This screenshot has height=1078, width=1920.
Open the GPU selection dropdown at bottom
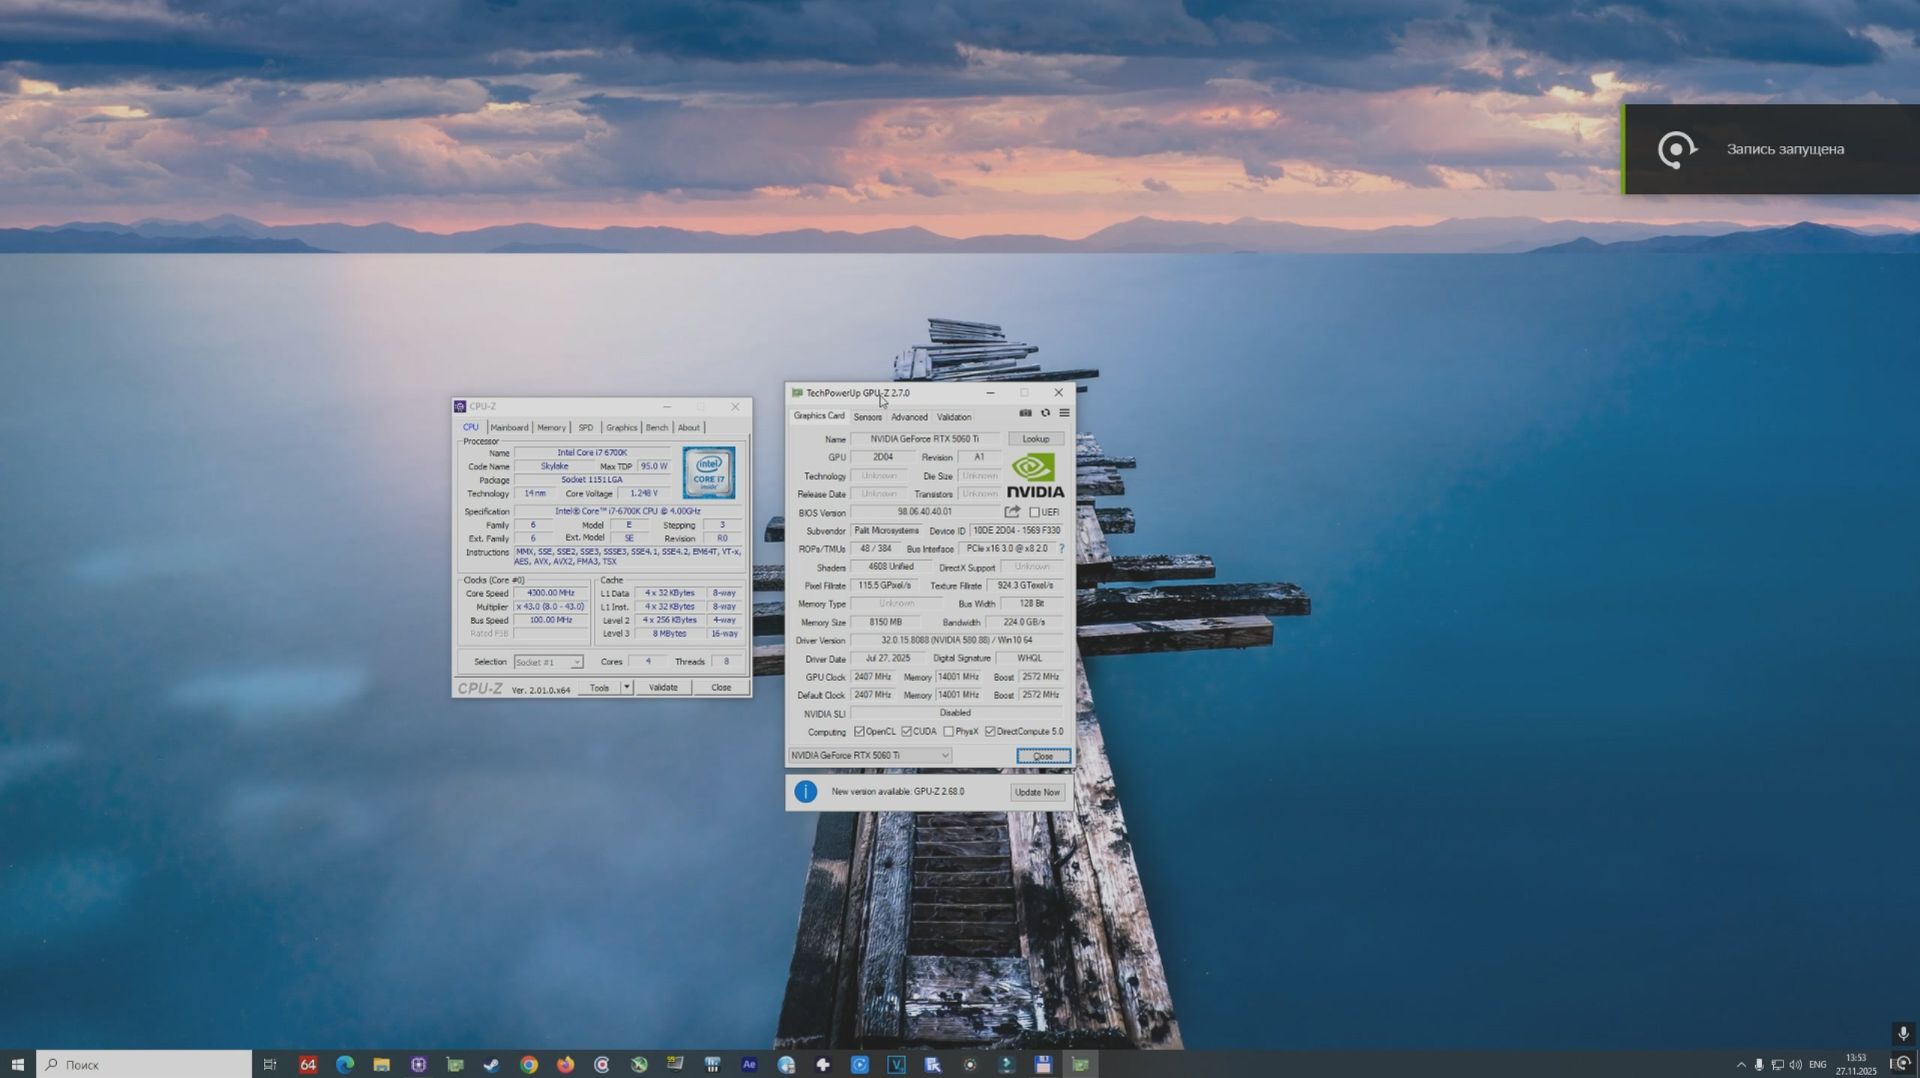click(944, 755)
